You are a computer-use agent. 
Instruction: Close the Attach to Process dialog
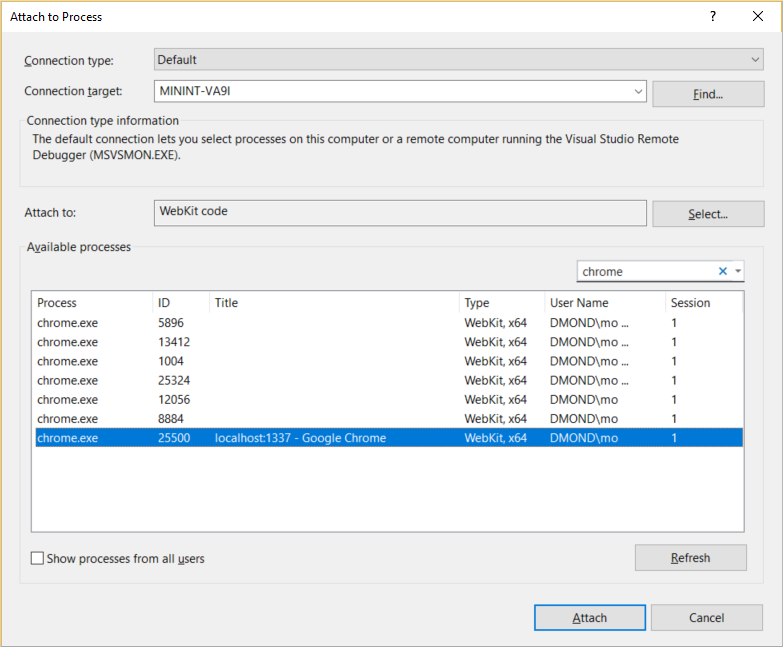click(x=758, y=16)
